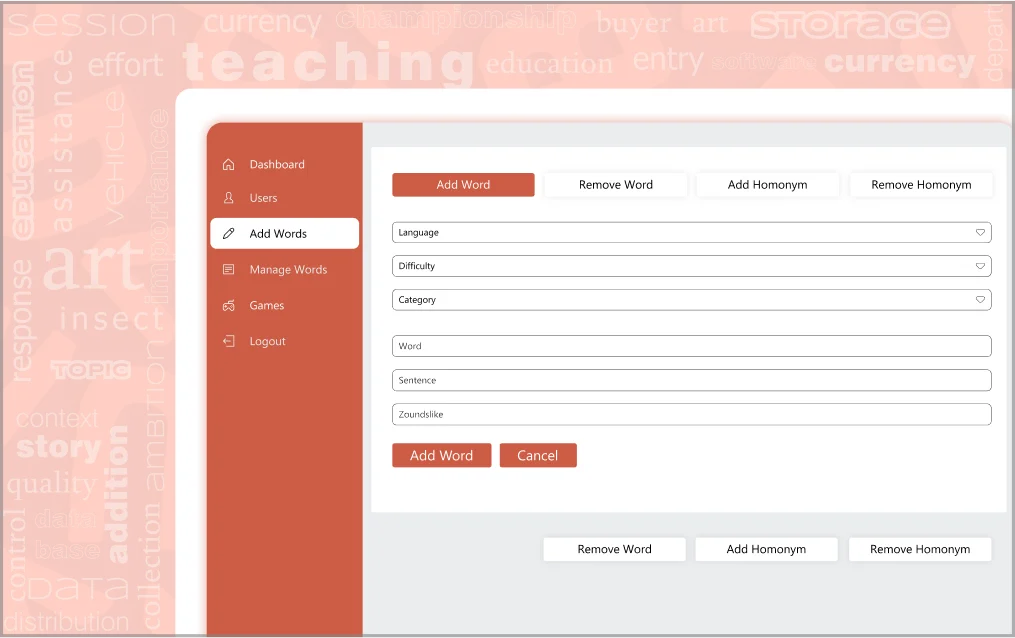Click the bottom Remove Homonym button
The height and width of the screenshot is (638, 1015).
[x=919, y=549]
